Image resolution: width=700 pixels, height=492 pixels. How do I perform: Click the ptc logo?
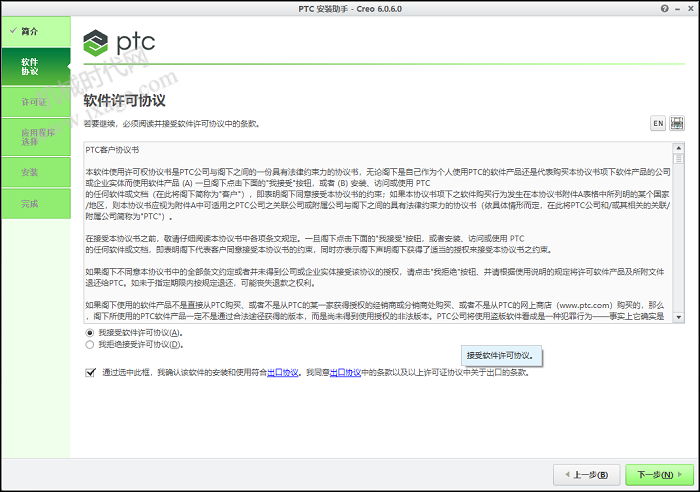[x=119, y=43]
